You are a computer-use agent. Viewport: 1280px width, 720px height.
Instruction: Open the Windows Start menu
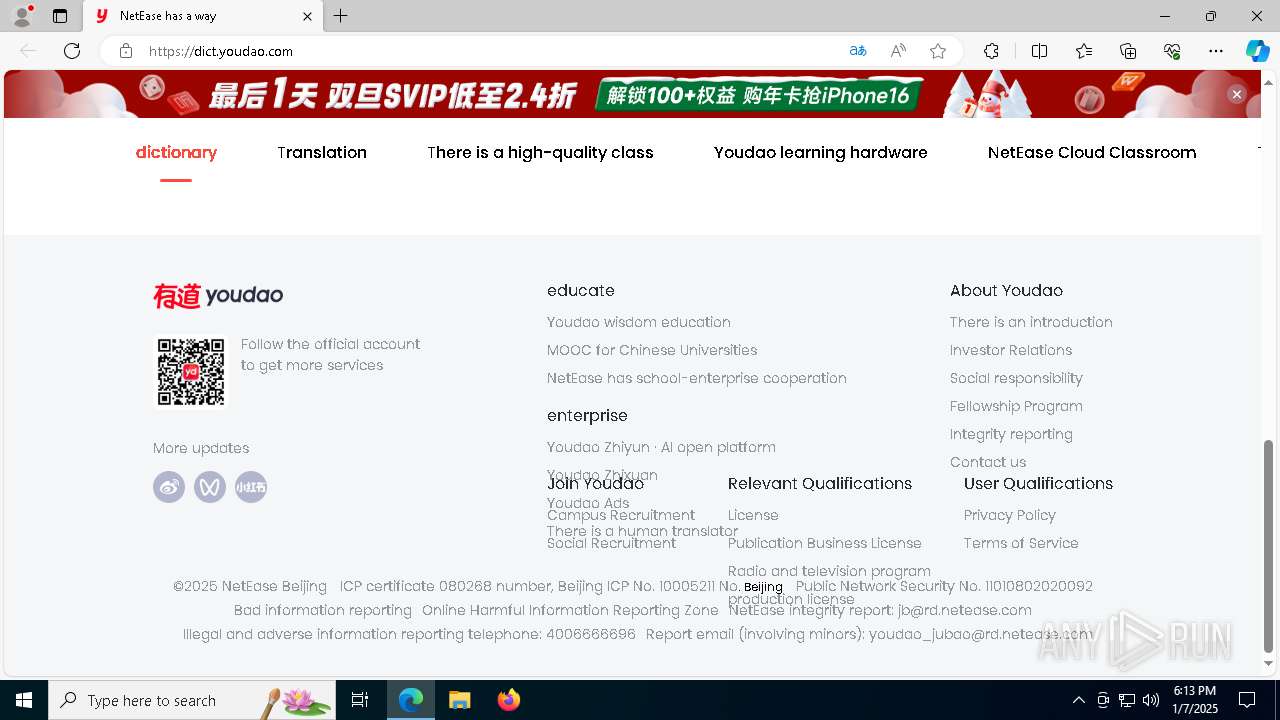click(x=24, y=700)
